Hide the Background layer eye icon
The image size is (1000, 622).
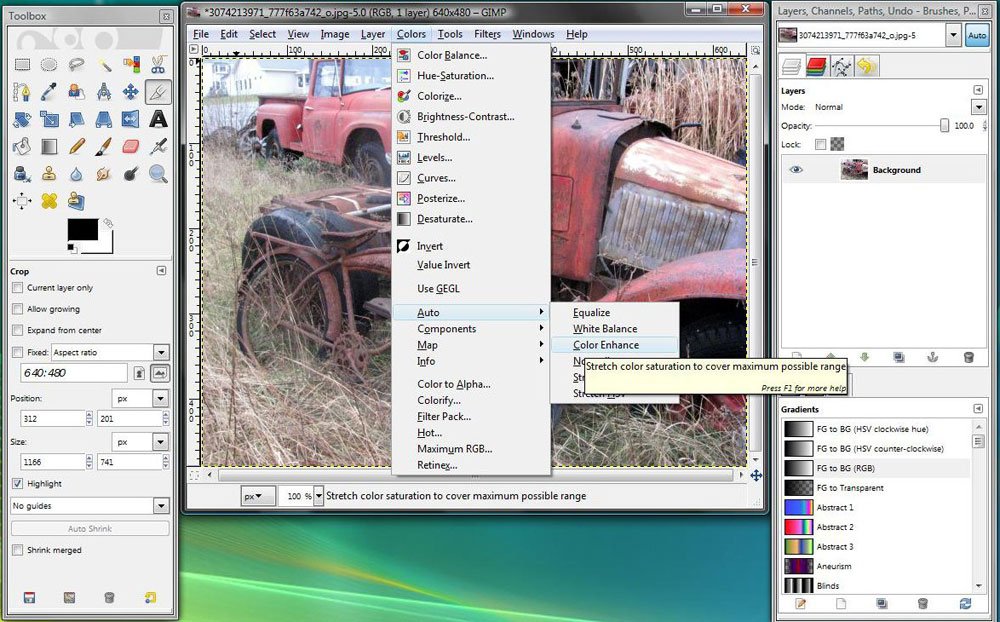796,170
